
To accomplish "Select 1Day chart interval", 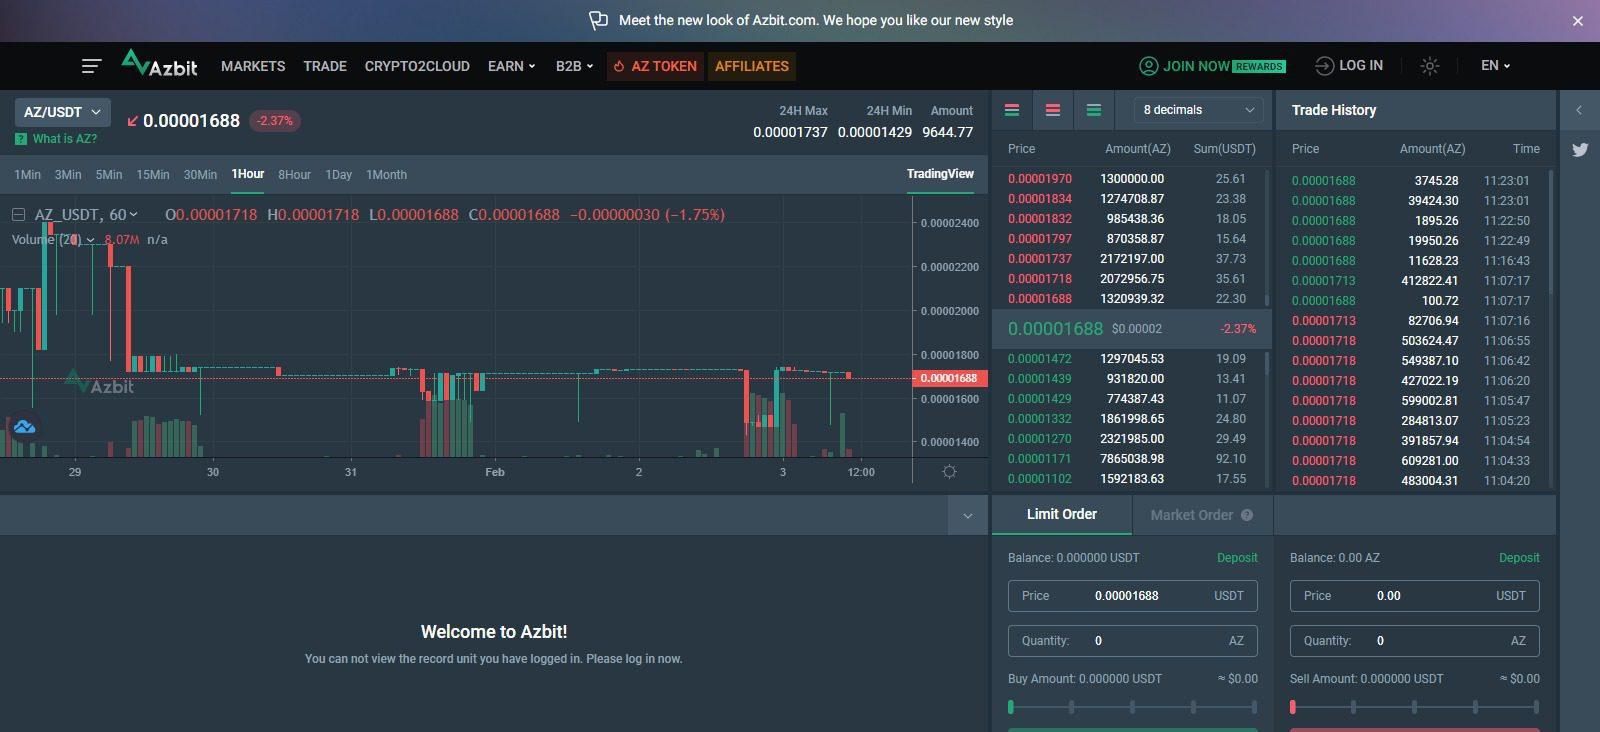I will (339, 175).
